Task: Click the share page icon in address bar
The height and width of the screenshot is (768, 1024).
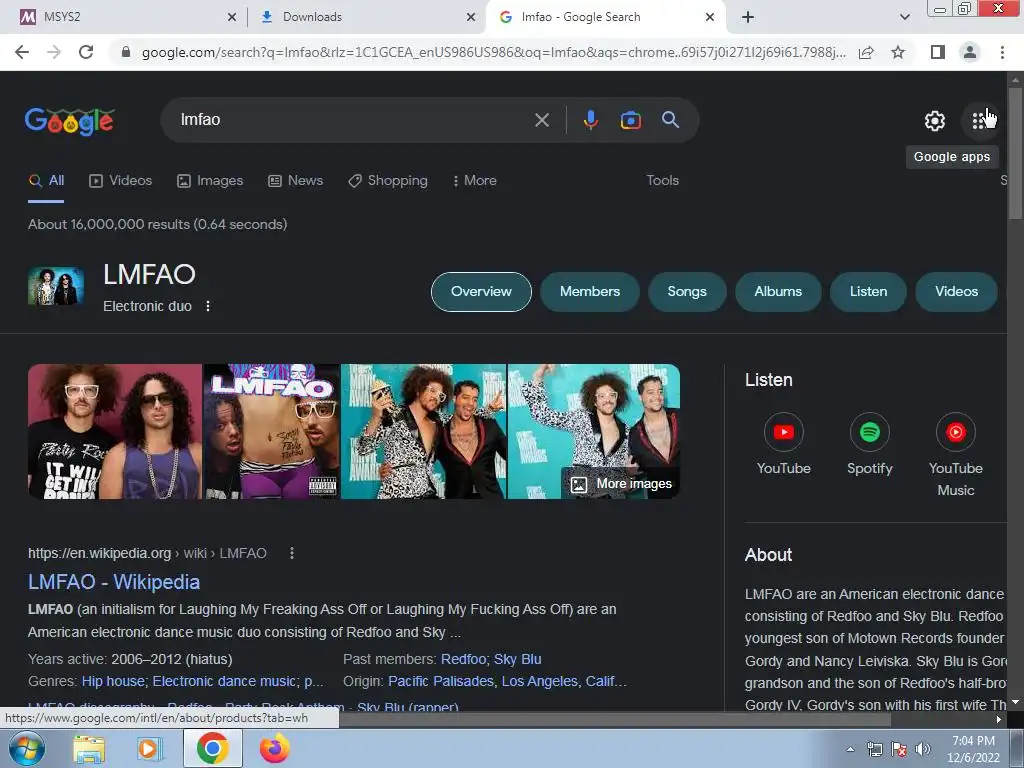Action: click(x=866, y=52)
